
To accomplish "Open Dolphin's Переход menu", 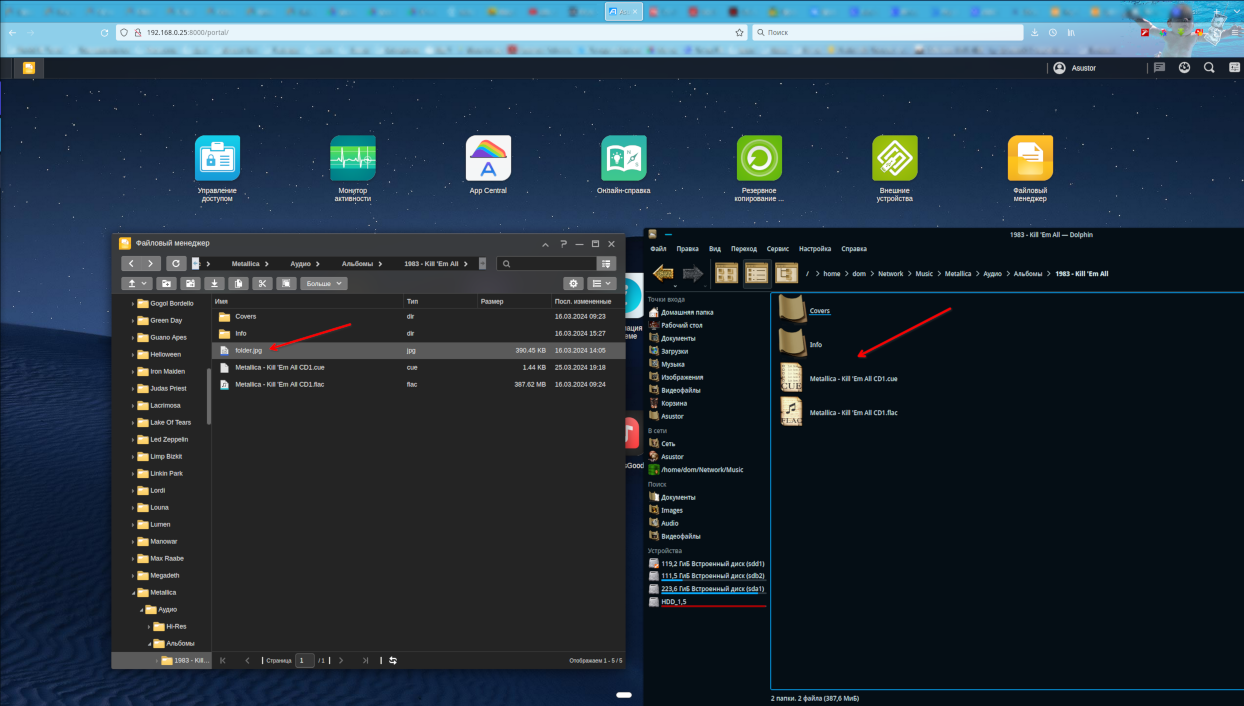I will click(743, 248).
